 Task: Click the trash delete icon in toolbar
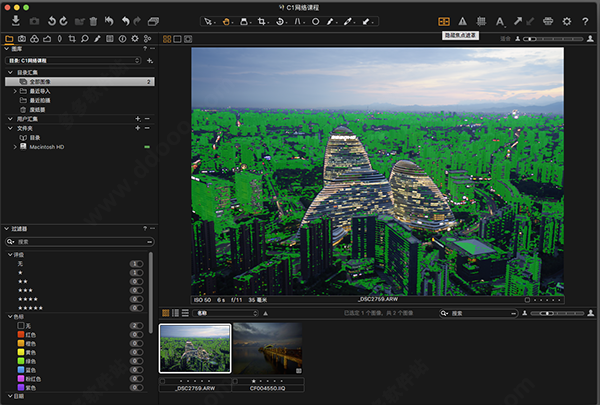click(93, 20)
